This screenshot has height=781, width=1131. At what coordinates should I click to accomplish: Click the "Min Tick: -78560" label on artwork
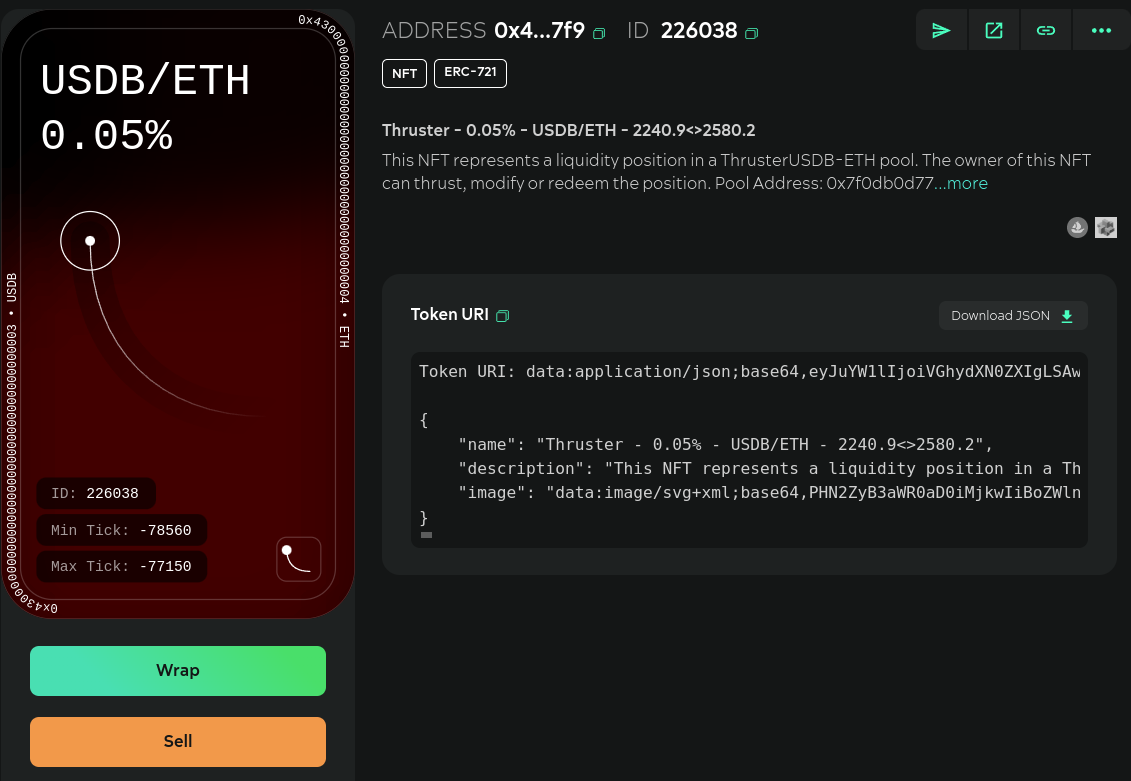click(x=121, y=530)
